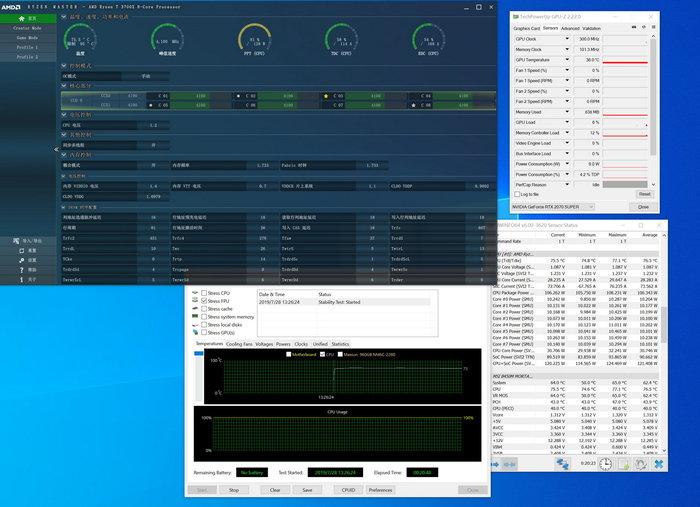Click the white star on core C 08
The width and height of the screenshot is (700, 507).
[x=413, y=105]
